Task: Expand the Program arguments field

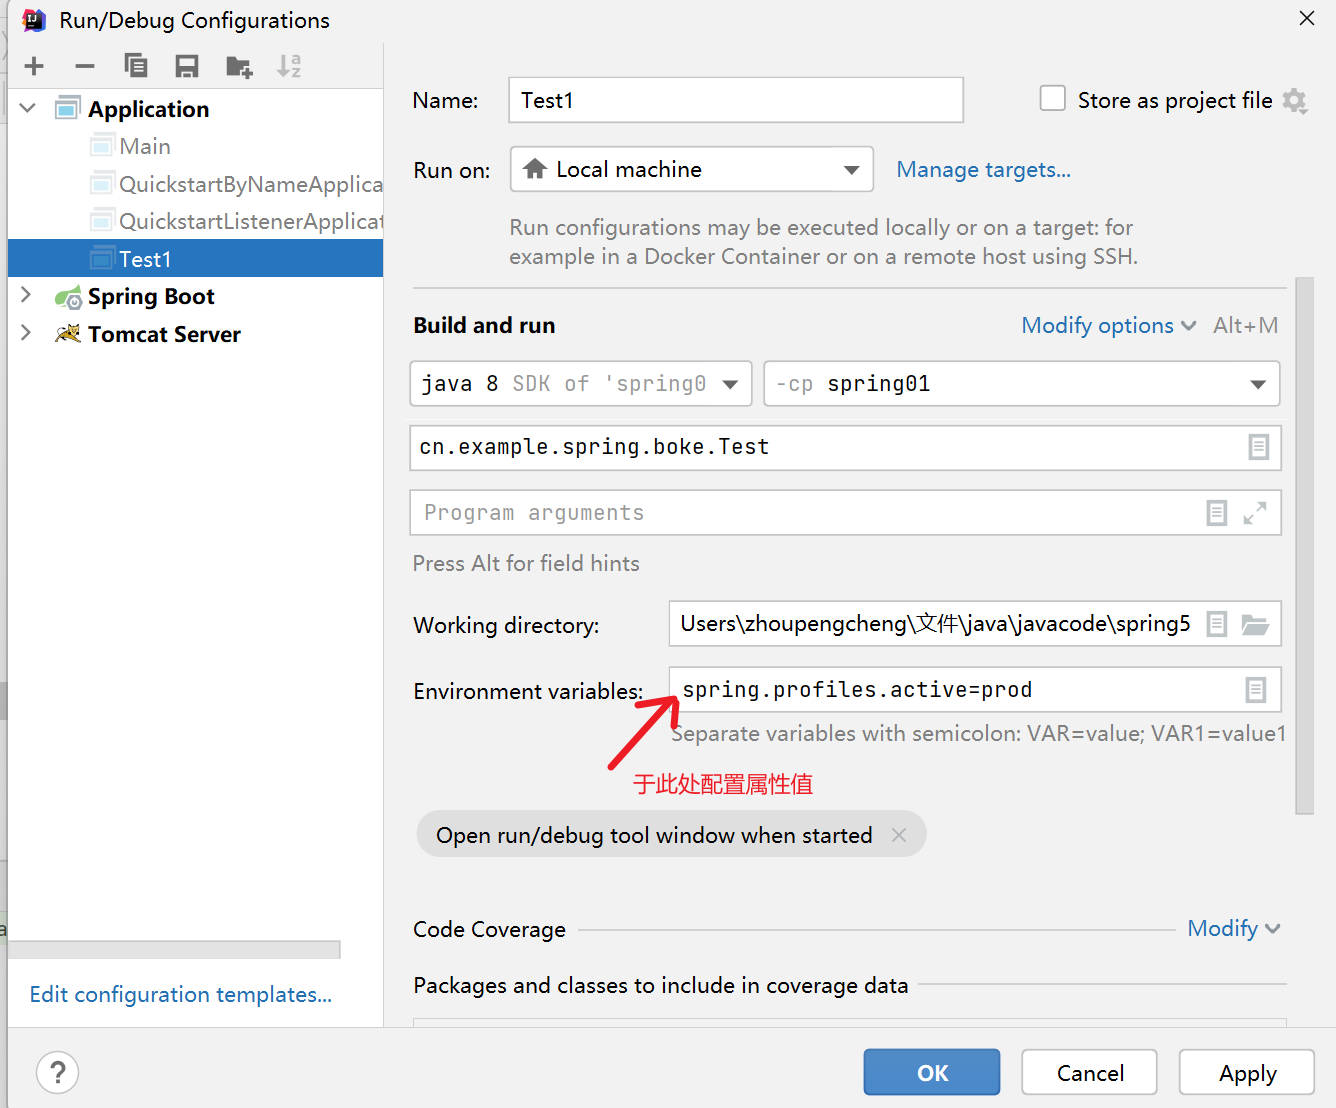Action: pyautogui.click(x=1254, y=513)
